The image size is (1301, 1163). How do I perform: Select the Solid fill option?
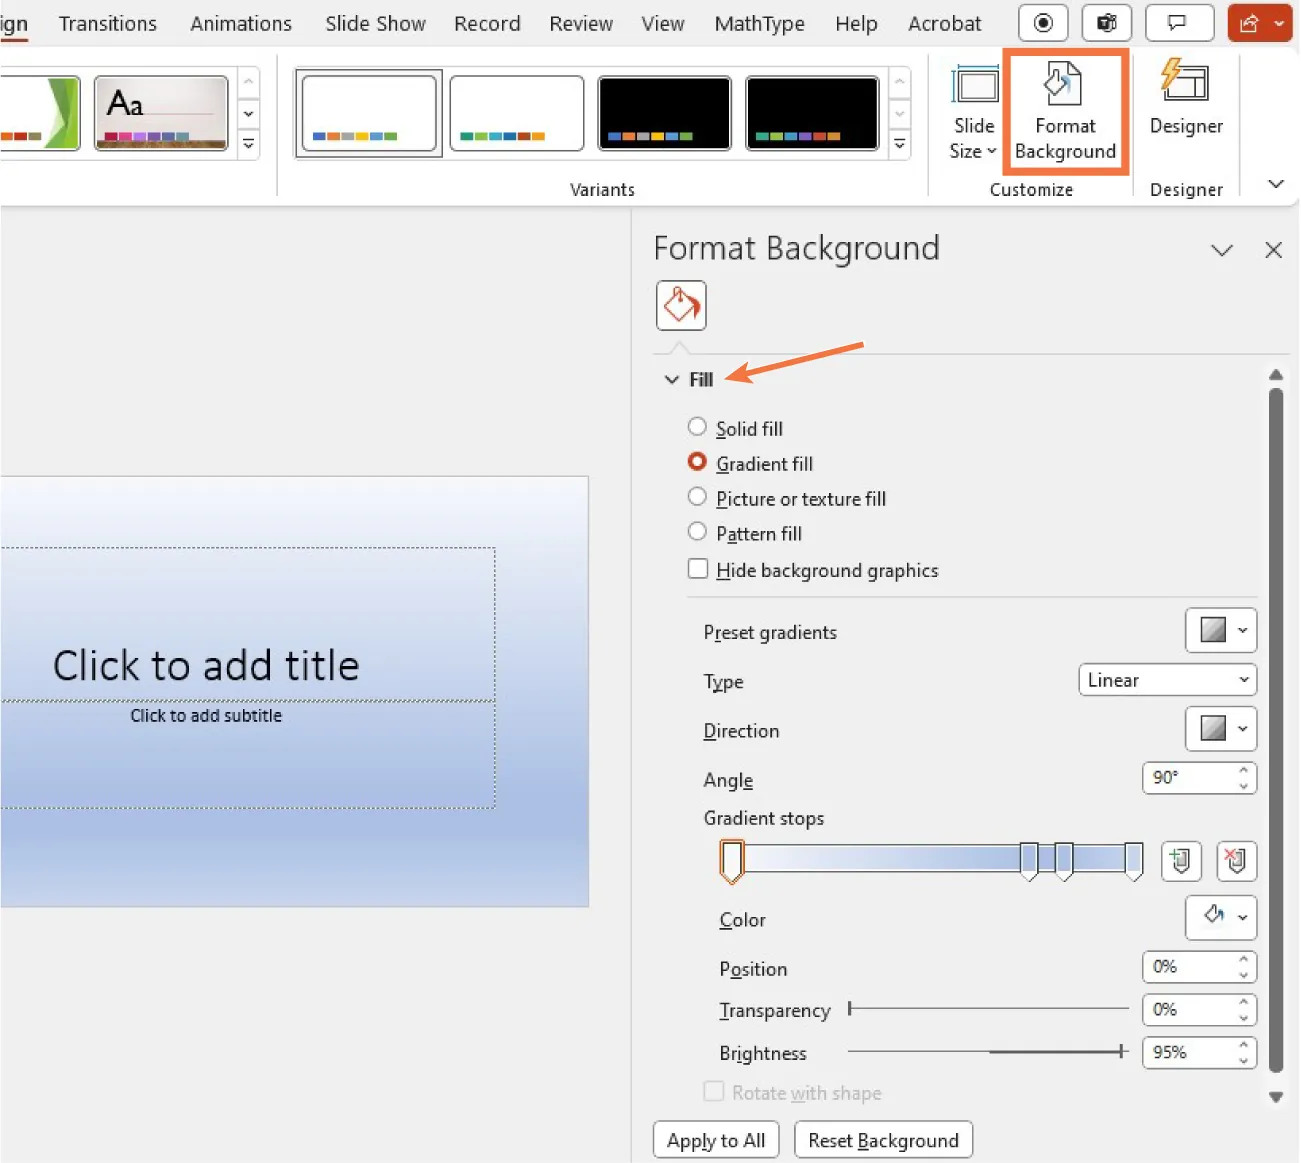(x=697, y=427)
